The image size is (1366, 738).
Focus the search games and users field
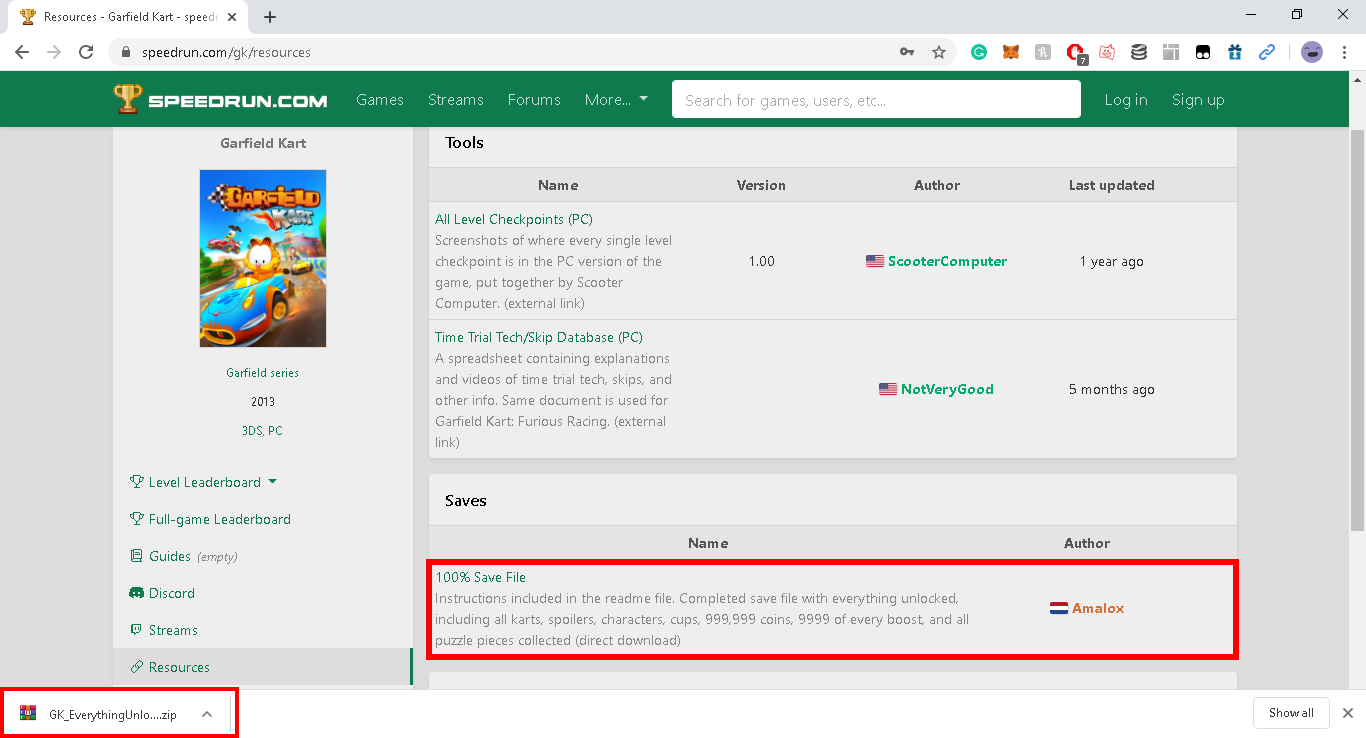coord(876,99)
